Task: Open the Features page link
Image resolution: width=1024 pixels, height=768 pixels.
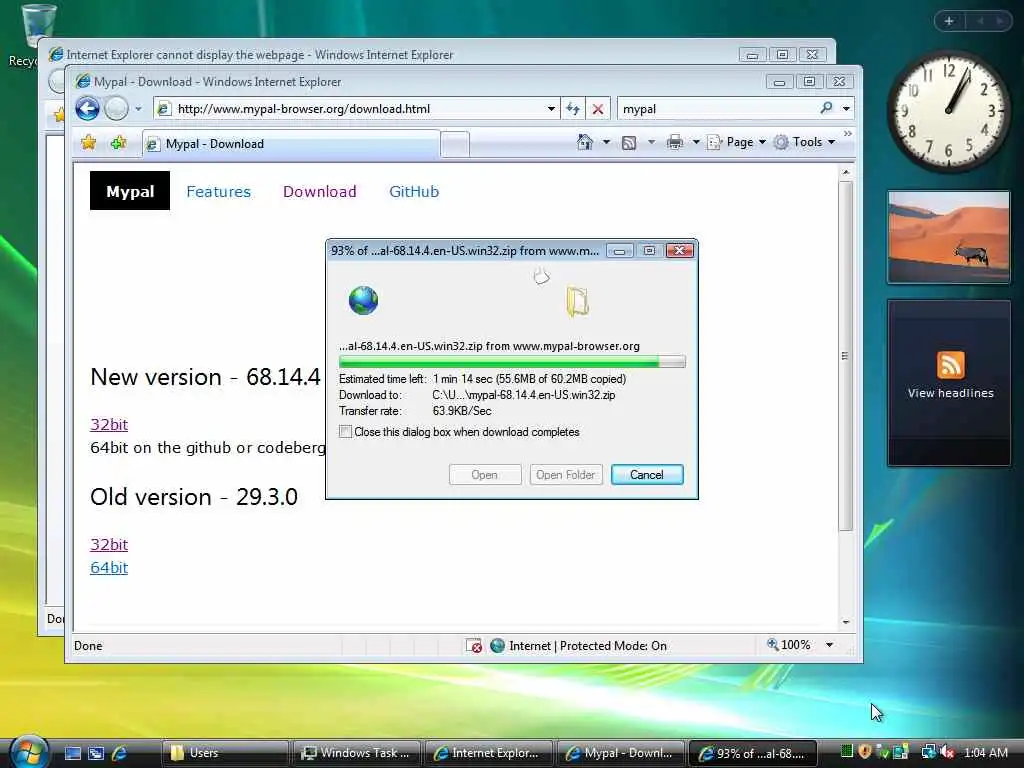Action: [218, 191]
